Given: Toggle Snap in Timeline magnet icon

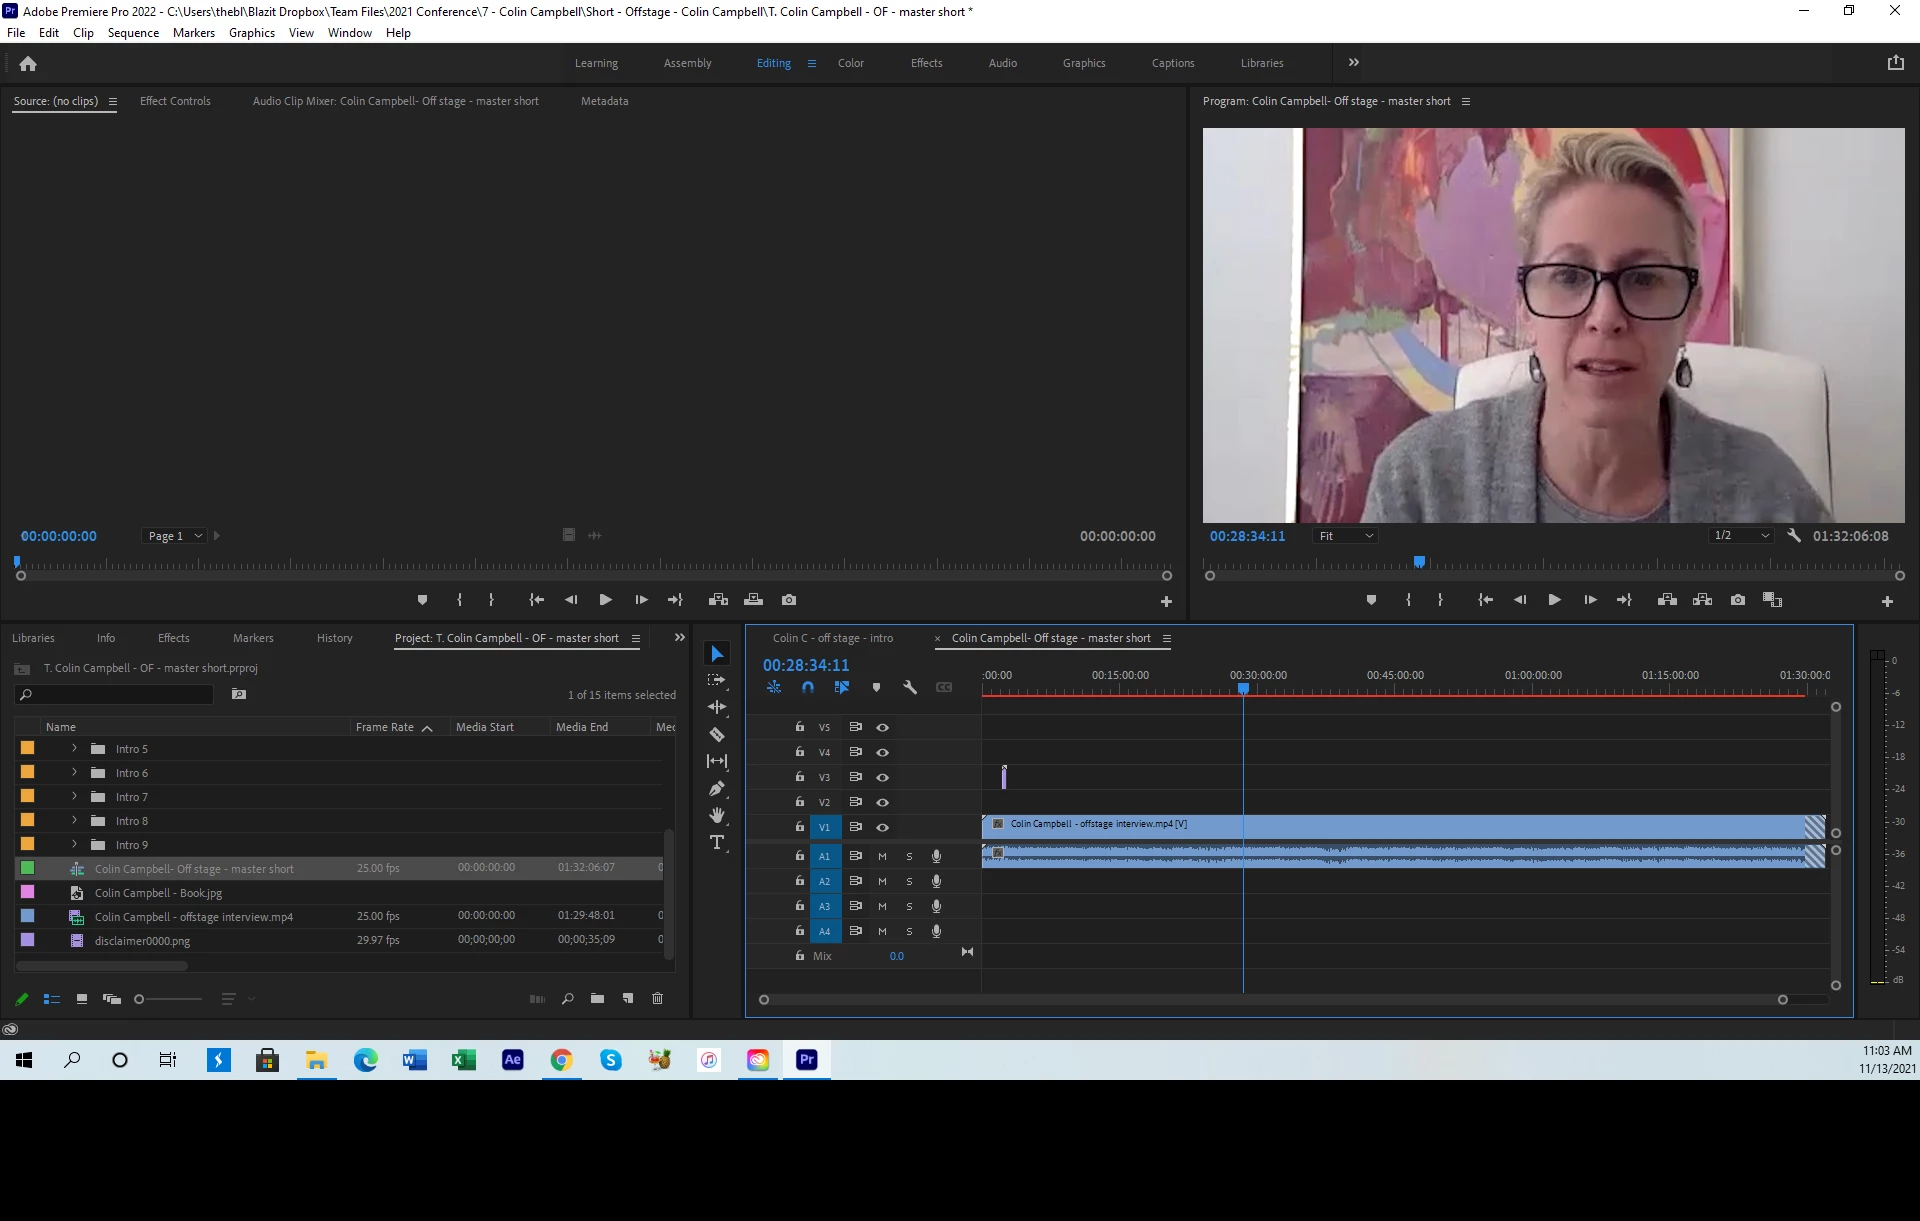Looking at the screenshot, I should tap(808, 688).
